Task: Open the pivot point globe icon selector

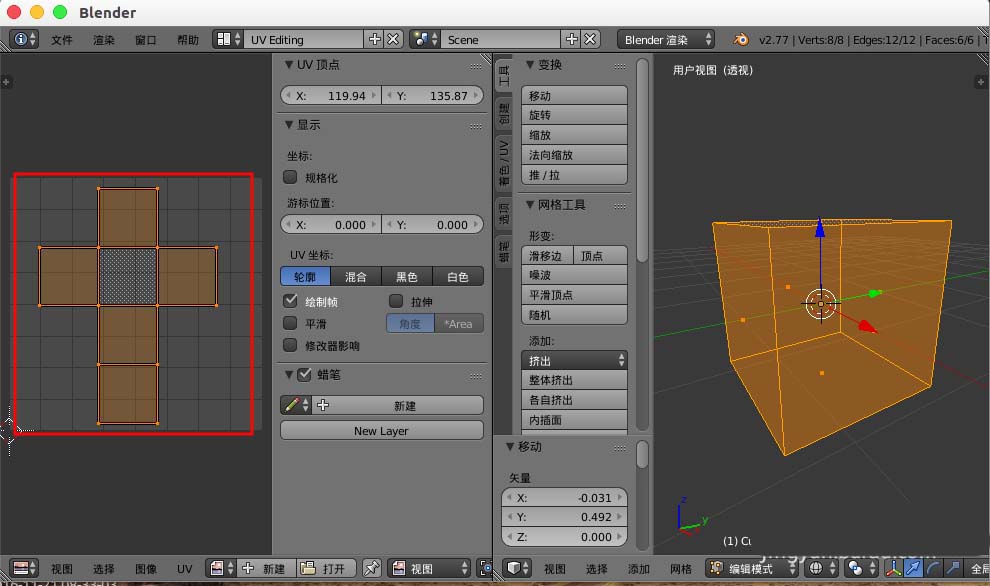Action: pyautogui.click(x=816, y=568)
